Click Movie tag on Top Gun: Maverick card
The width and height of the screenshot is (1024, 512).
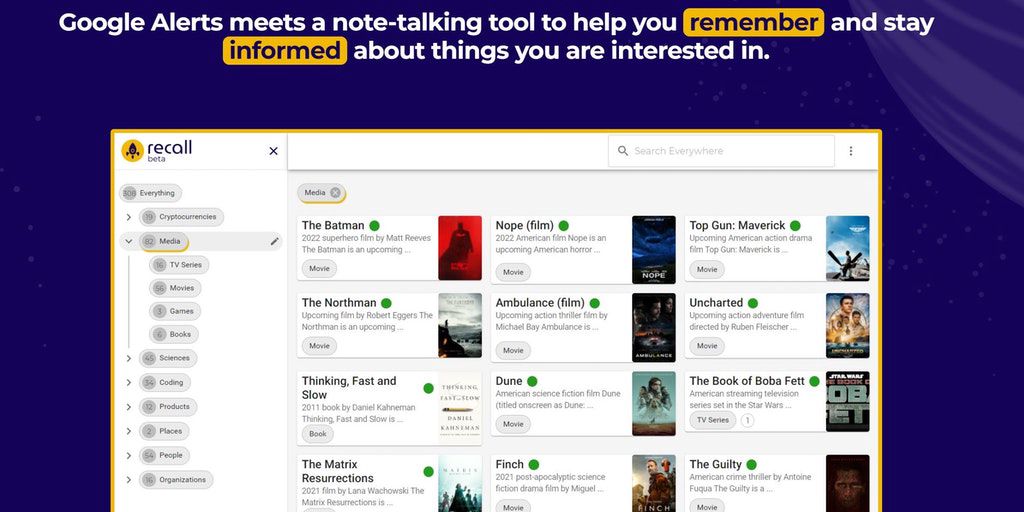707,269
